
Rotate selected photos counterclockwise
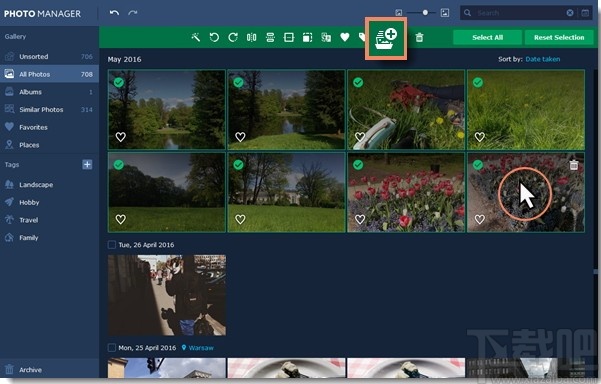214,37
